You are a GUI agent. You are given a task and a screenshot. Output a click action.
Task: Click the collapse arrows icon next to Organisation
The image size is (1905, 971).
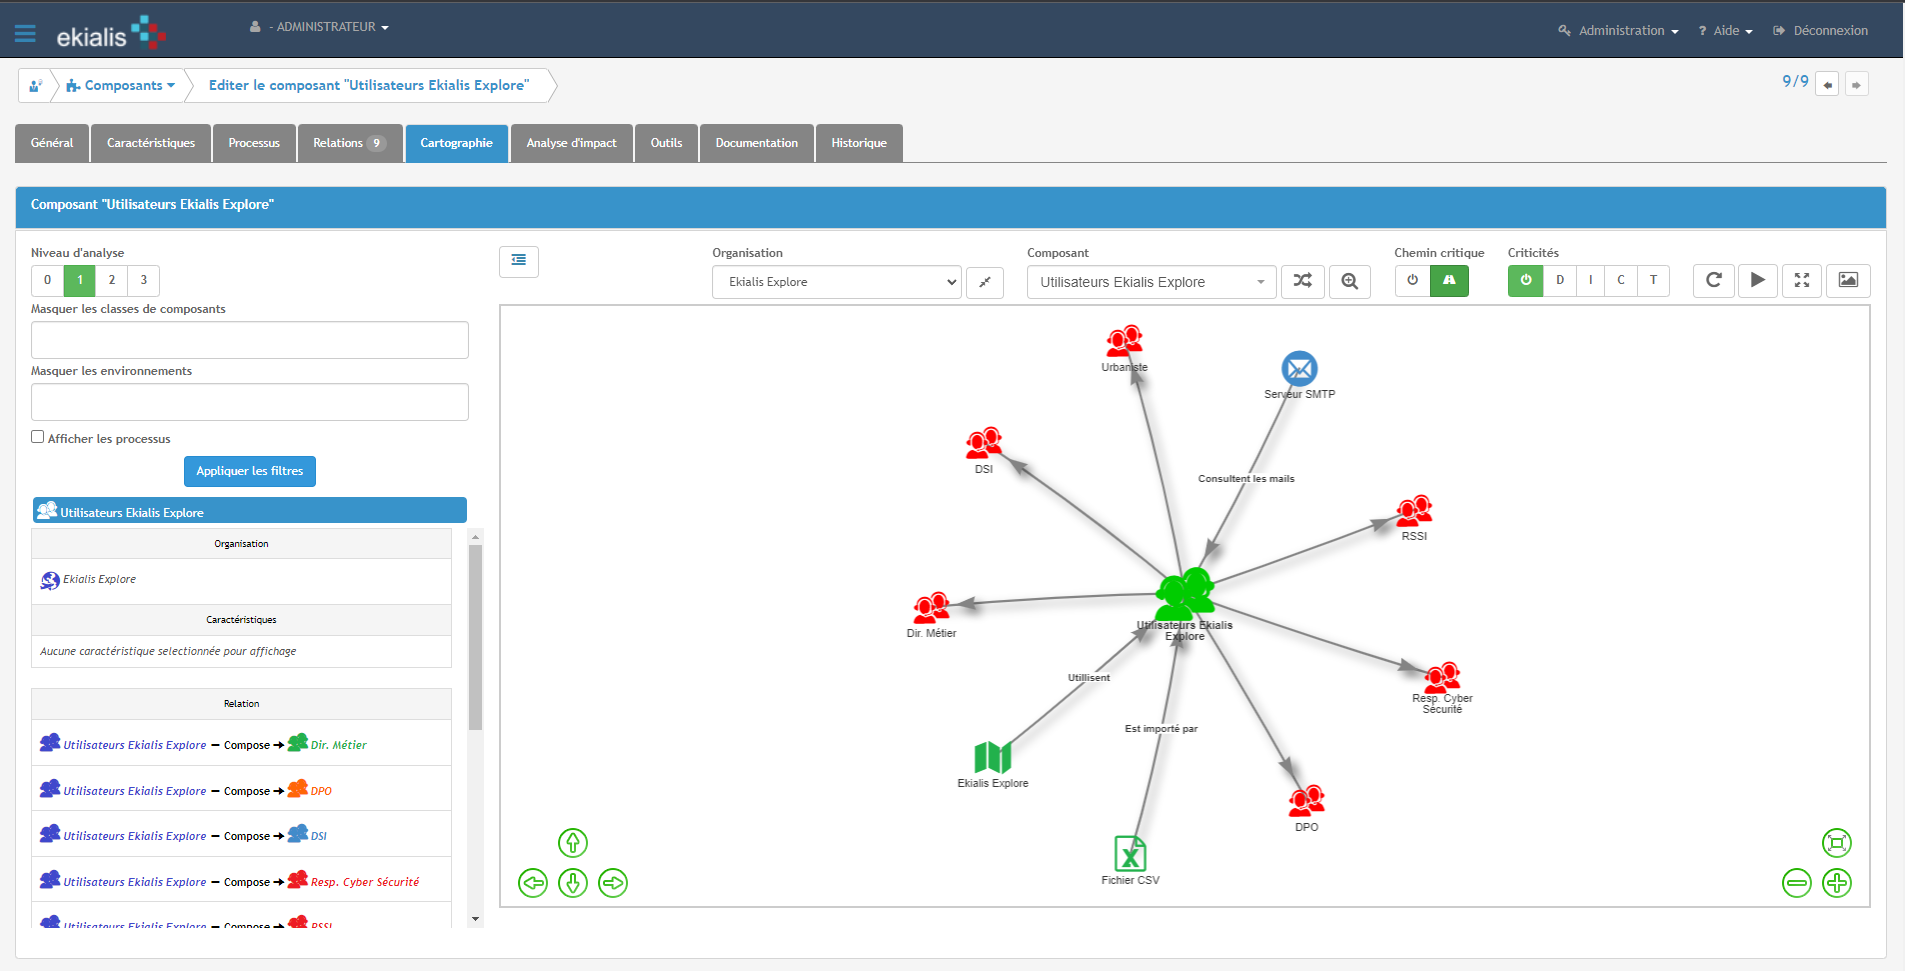[985, 282]
